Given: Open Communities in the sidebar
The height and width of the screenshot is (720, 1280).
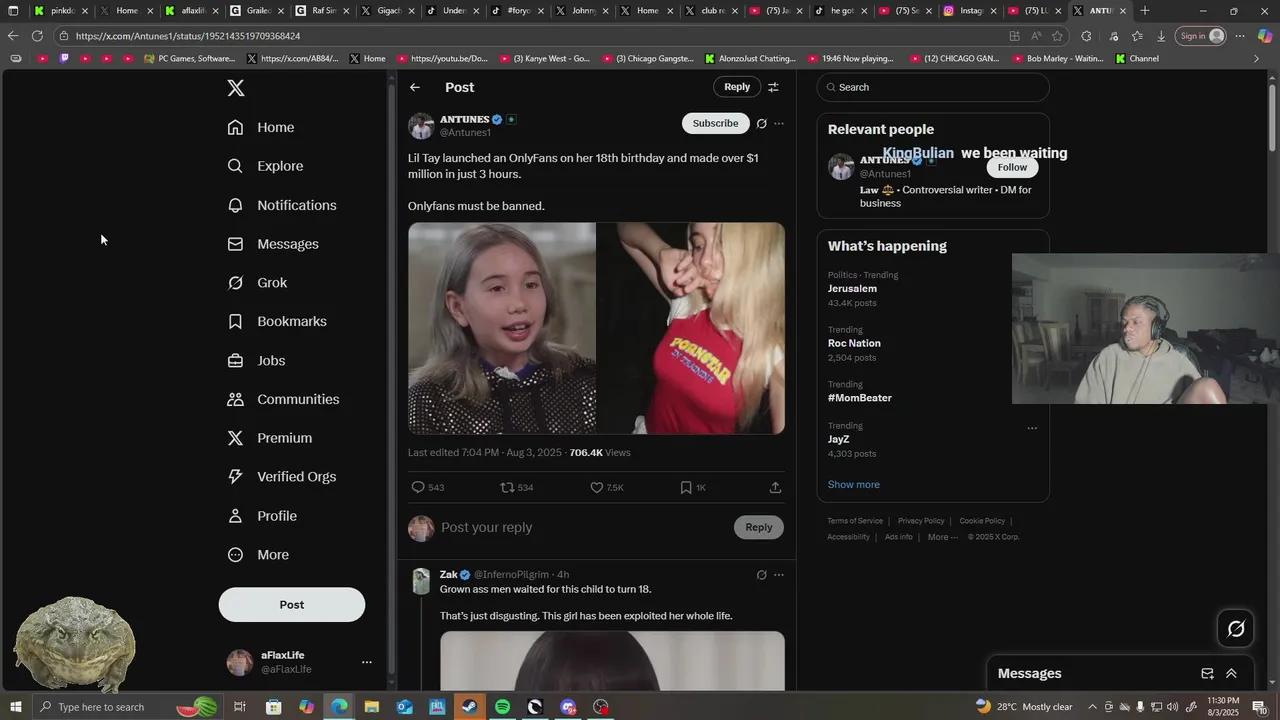Looking at the screenshot, I should tap(283, 399).
